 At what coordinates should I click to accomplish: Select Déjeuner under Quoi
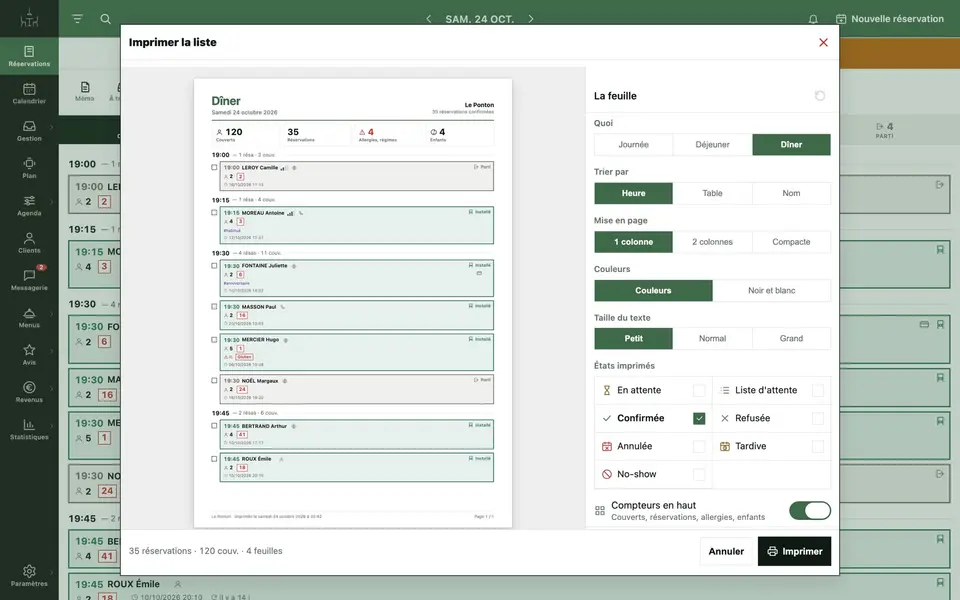pyautogui.click(x=712, y=144)
